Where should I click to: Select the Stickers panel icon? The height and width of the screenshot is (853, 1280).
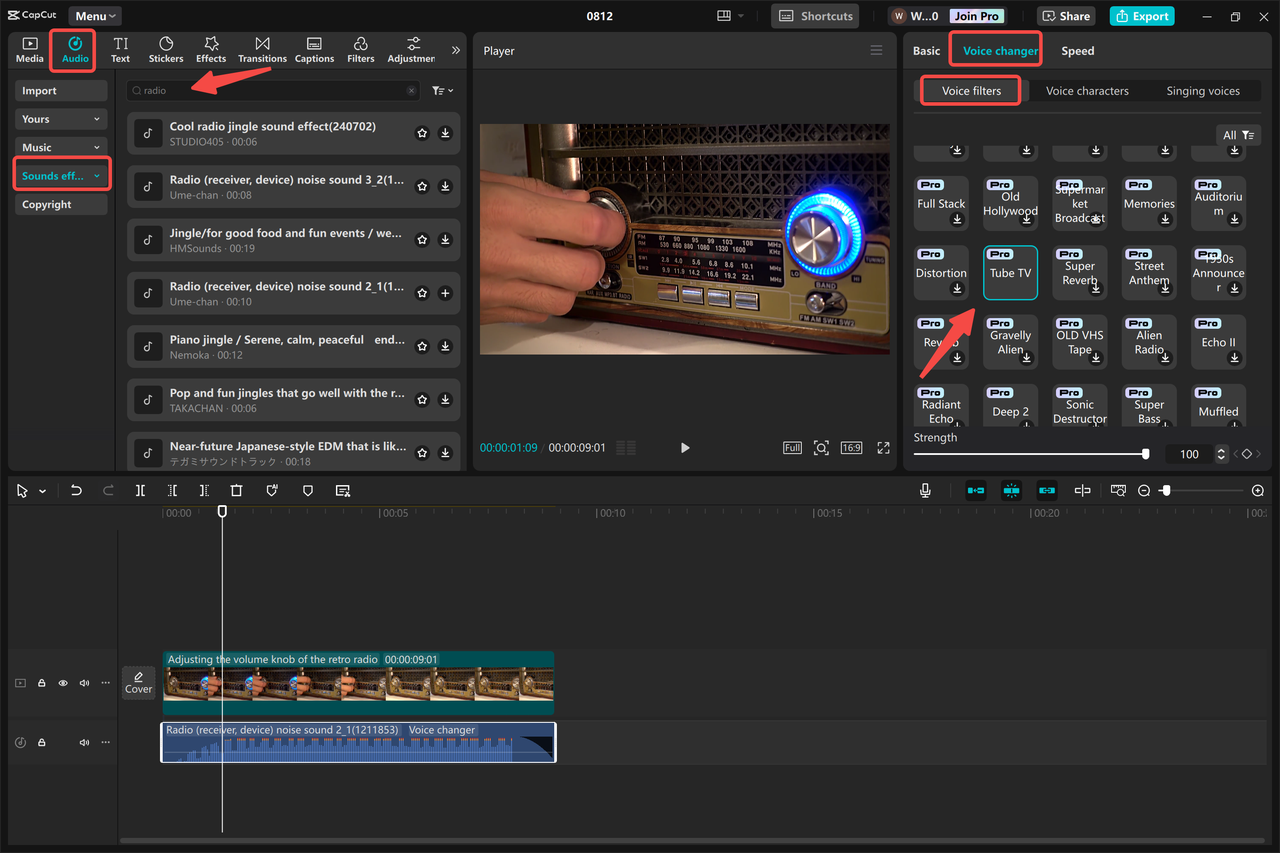[165, 49]
